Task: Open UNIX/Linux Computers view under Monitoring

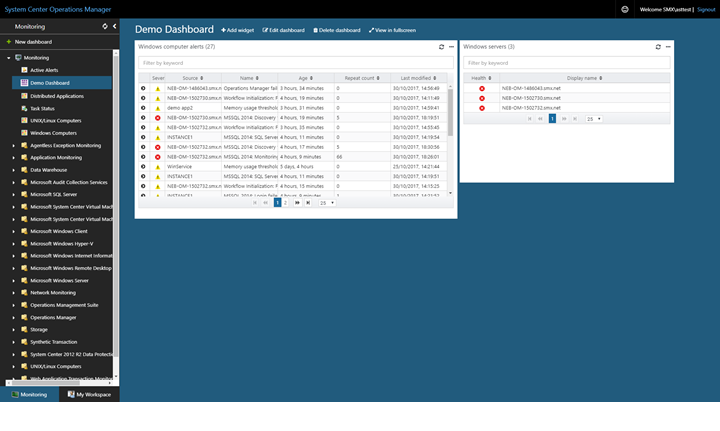Action: [x=56, y=121]
